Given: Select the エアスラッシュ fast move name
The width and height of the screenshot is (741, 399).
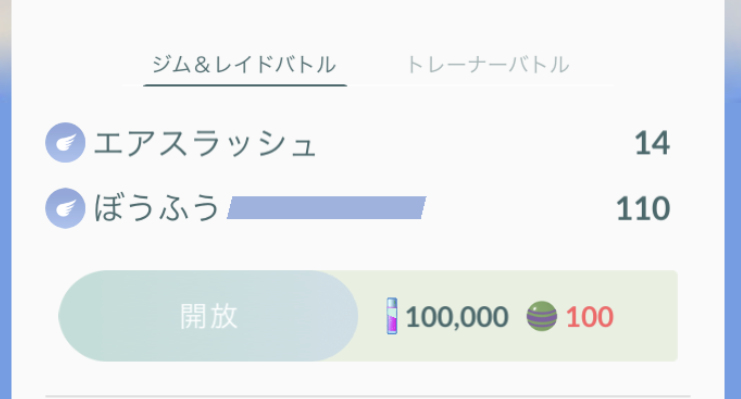Looking at the screenshot, I should [205, 143].
